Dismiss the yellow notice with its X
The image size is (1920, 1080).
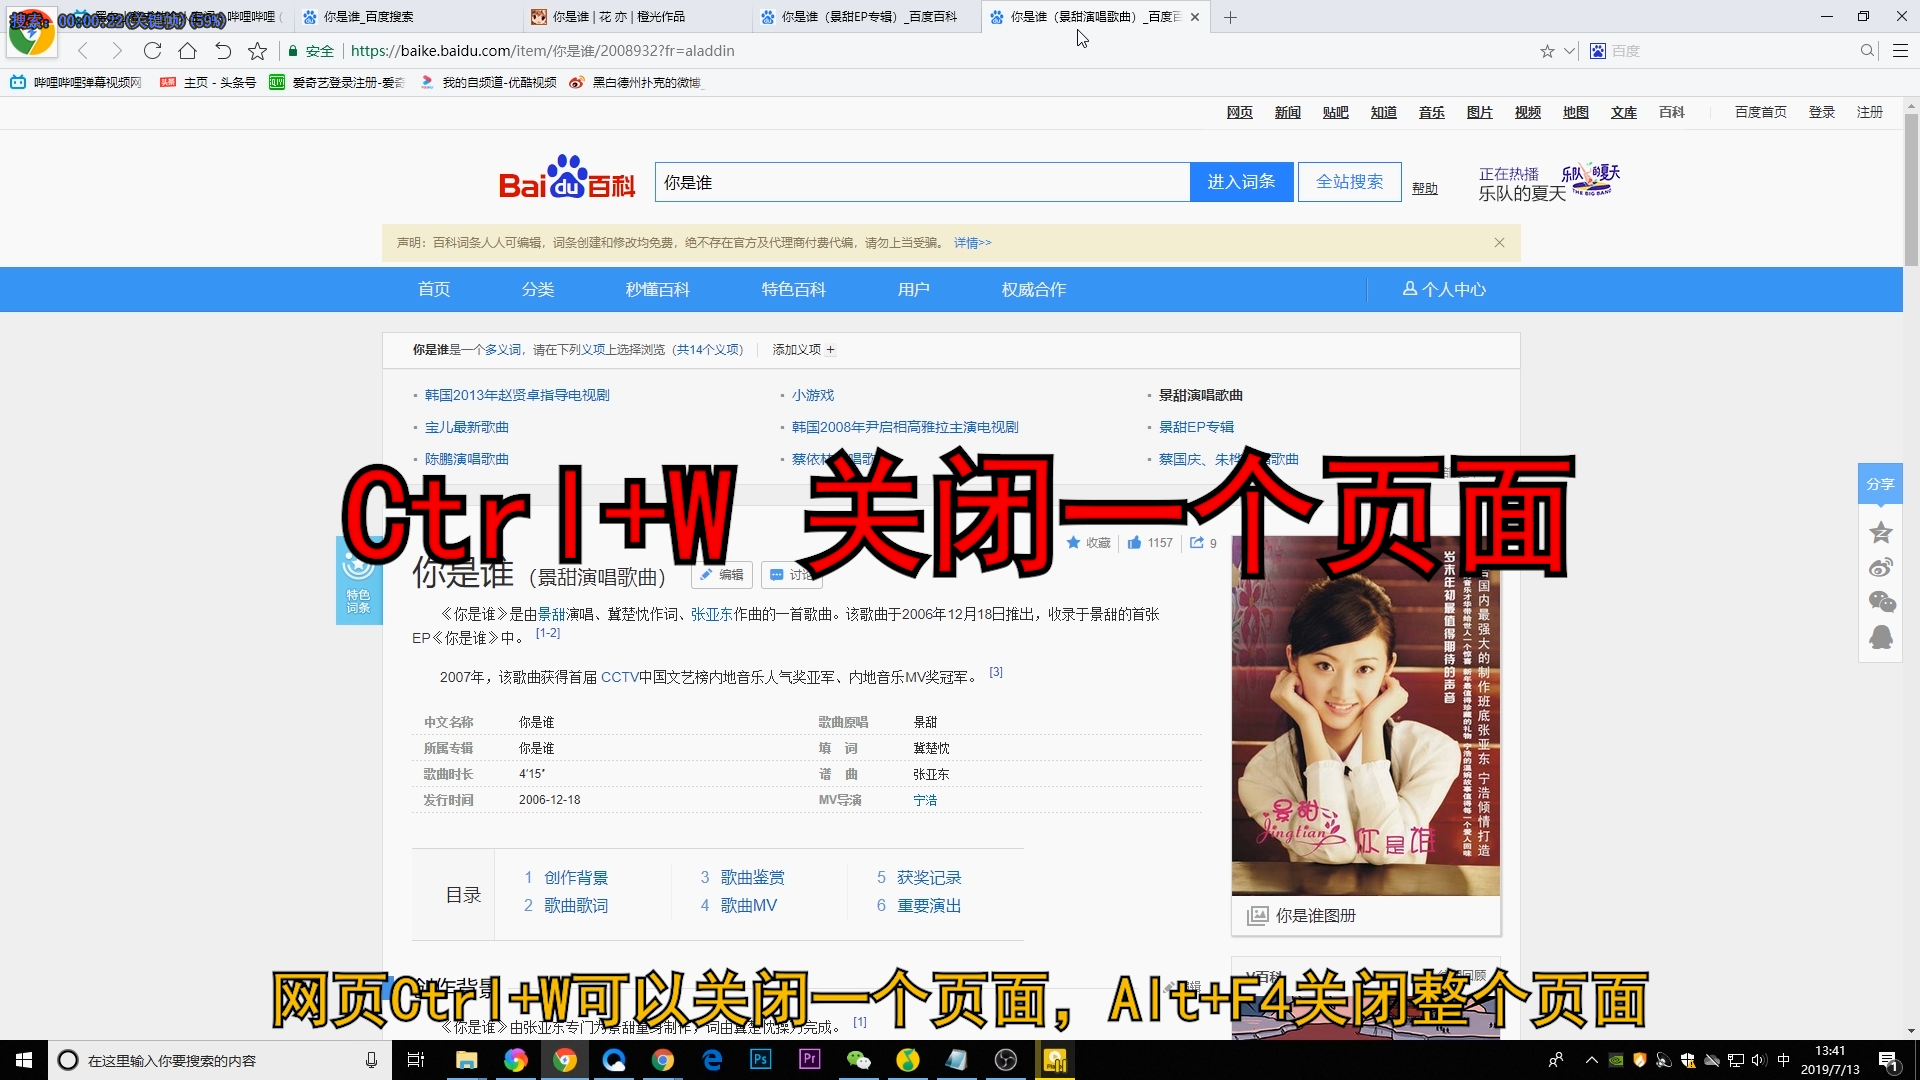[x=1499, y=242]
